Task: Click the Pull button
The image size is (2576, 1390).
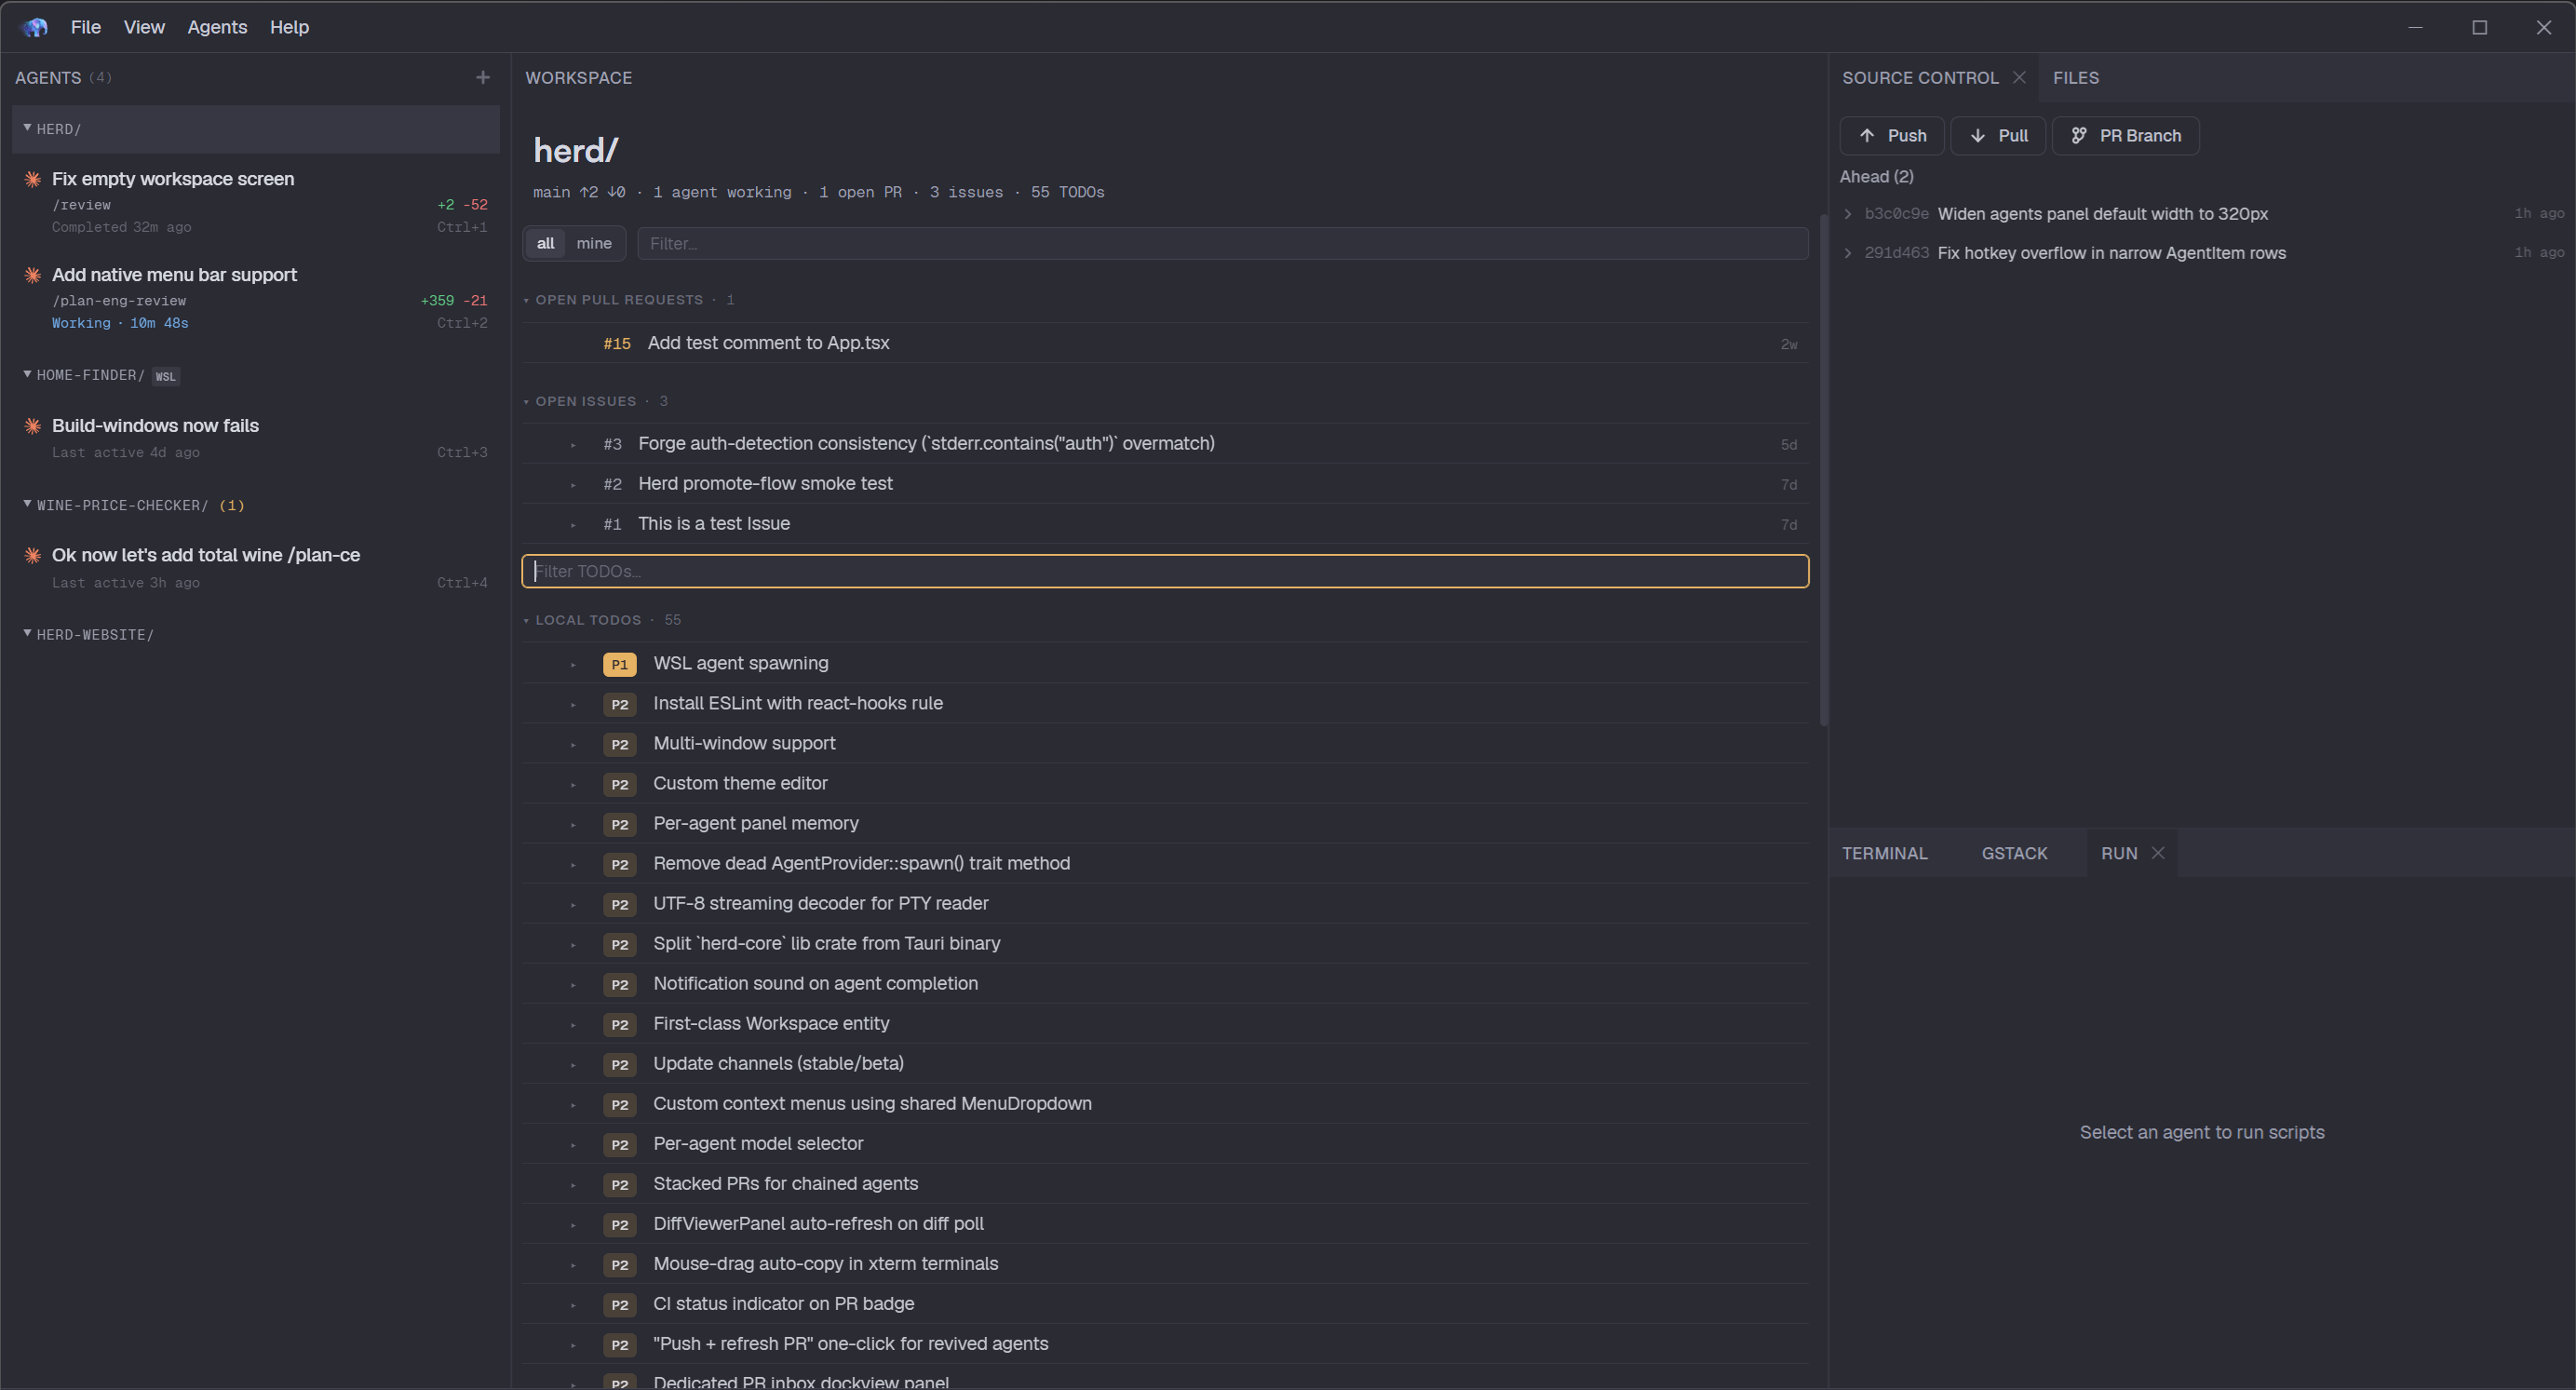Action: [x=1998, y=135]
